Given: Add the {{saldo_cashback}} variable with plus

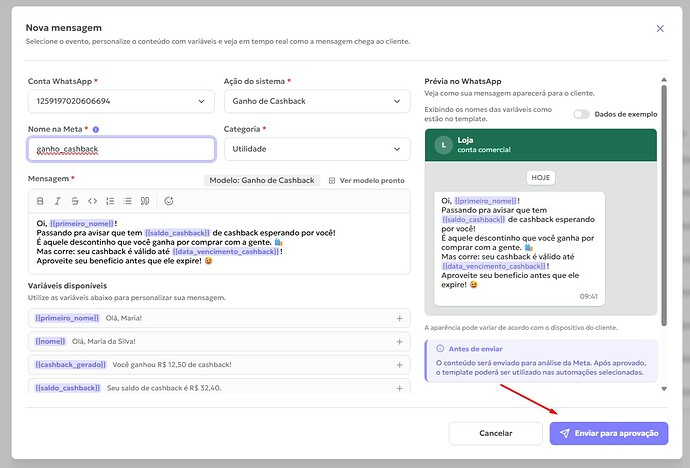Looking at the screenshot, I should pos(400,388).
